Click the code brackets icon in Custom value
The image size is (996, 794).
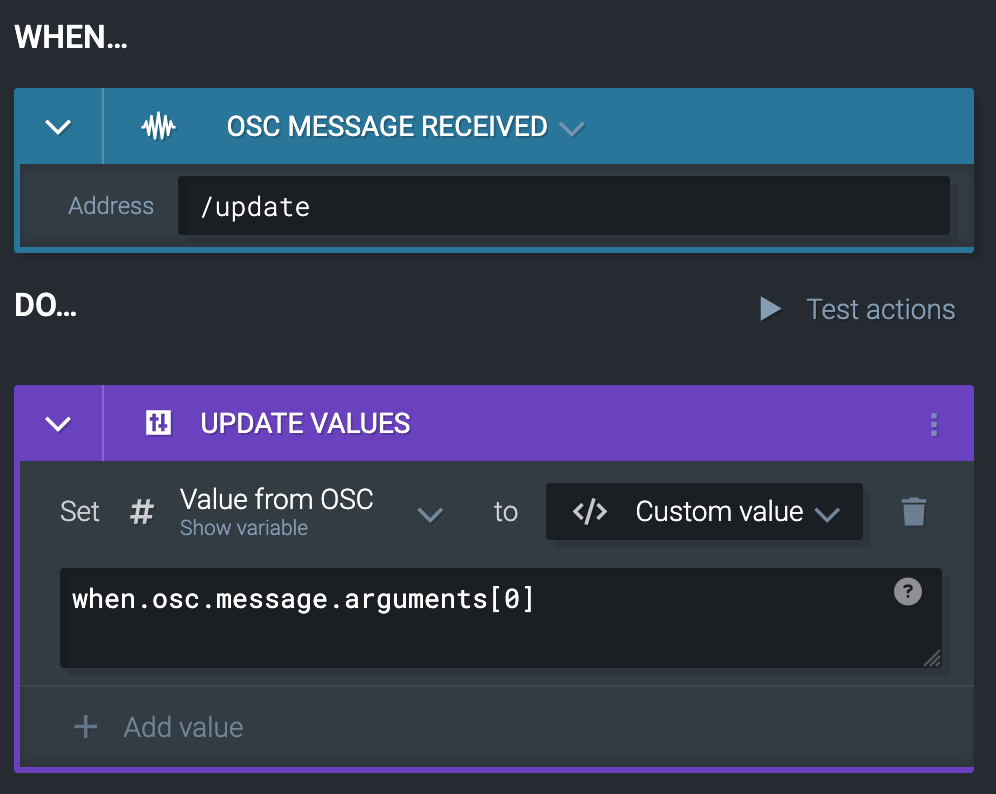pos(590,512)
